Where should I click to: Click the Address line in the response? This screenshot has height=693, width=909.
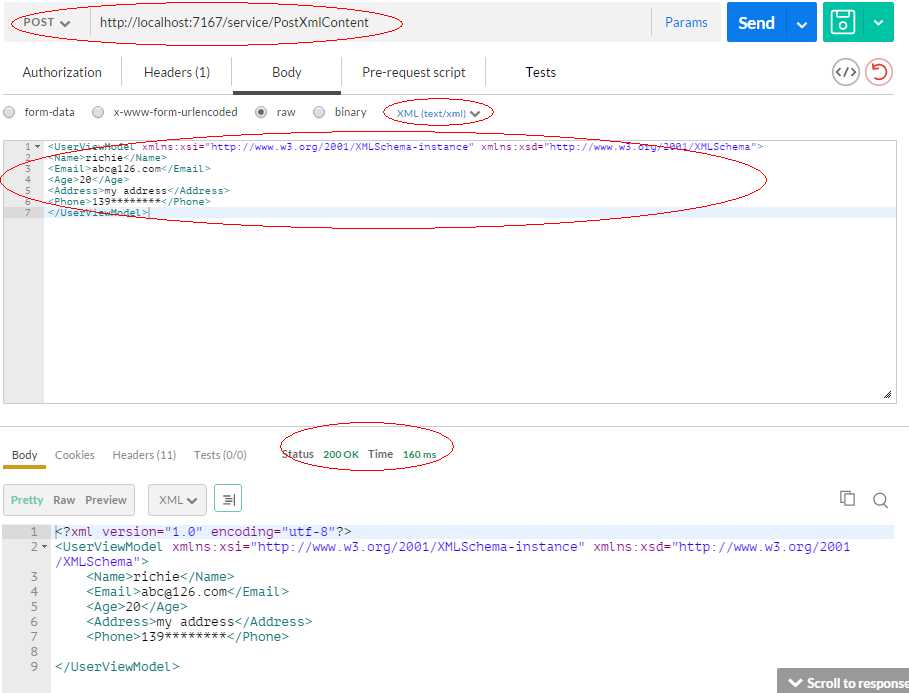click(199, 622)
